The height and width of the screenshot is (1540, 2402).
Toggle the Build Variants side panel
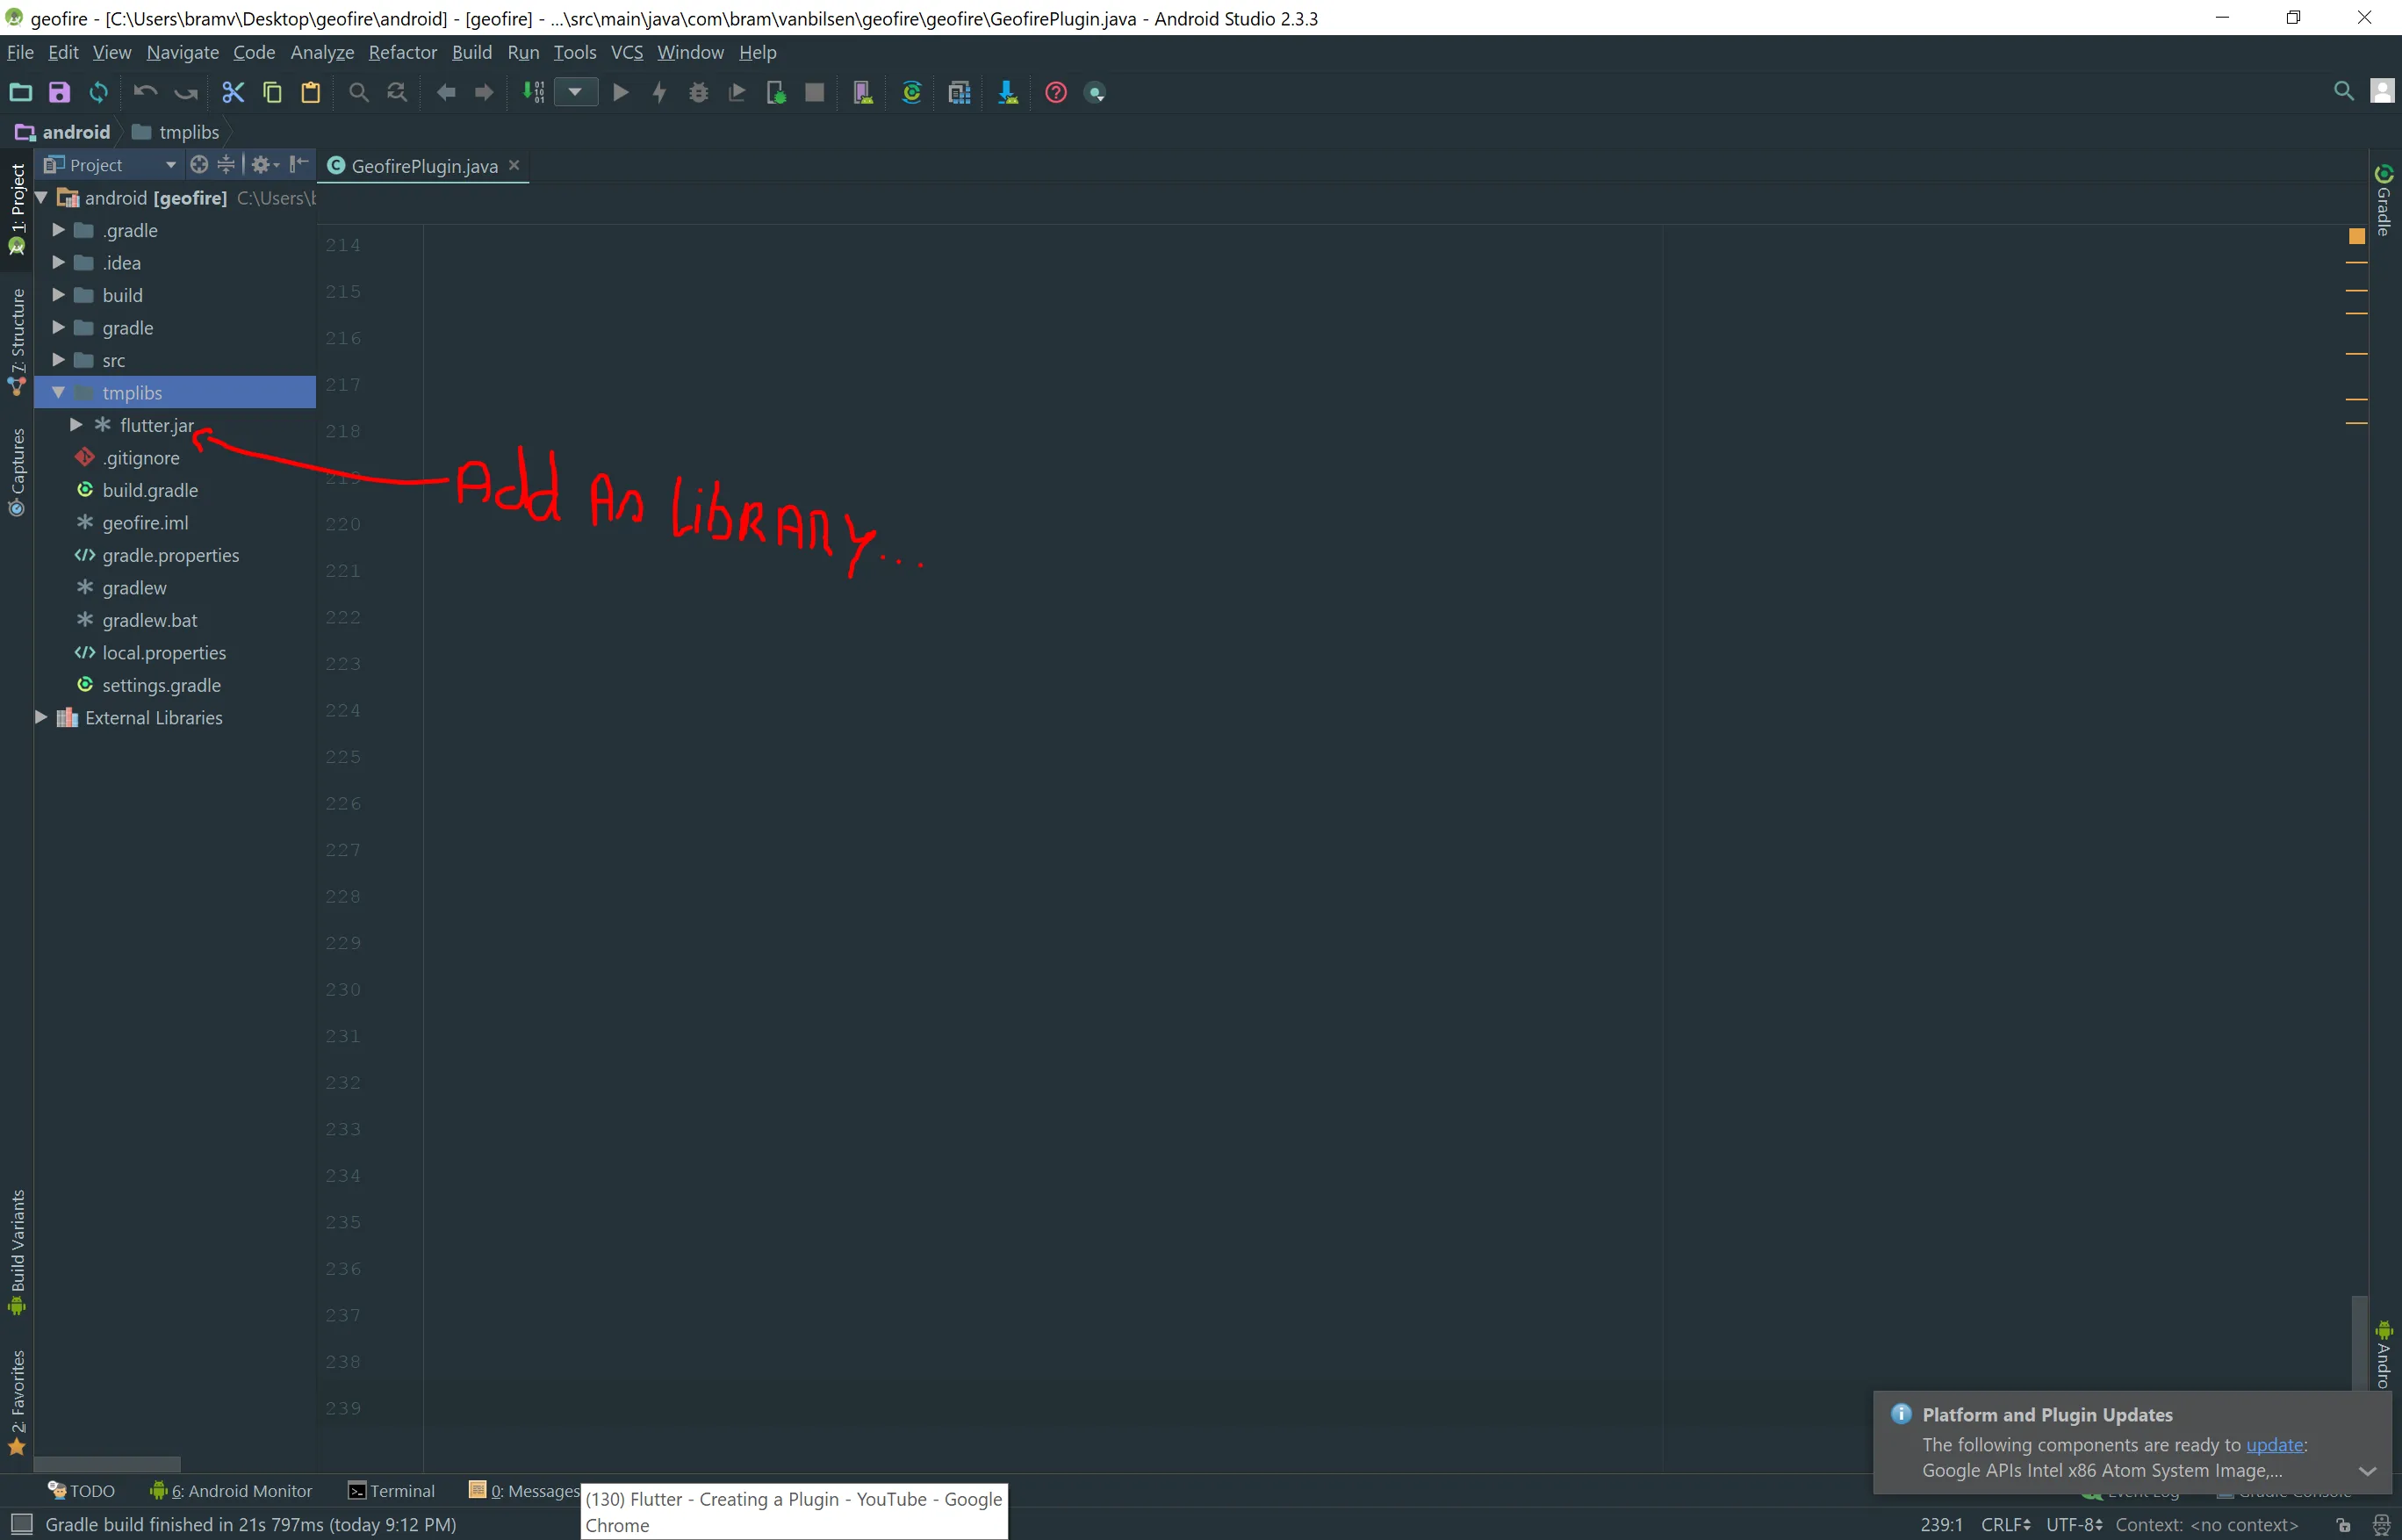(x=17, y=1250)
